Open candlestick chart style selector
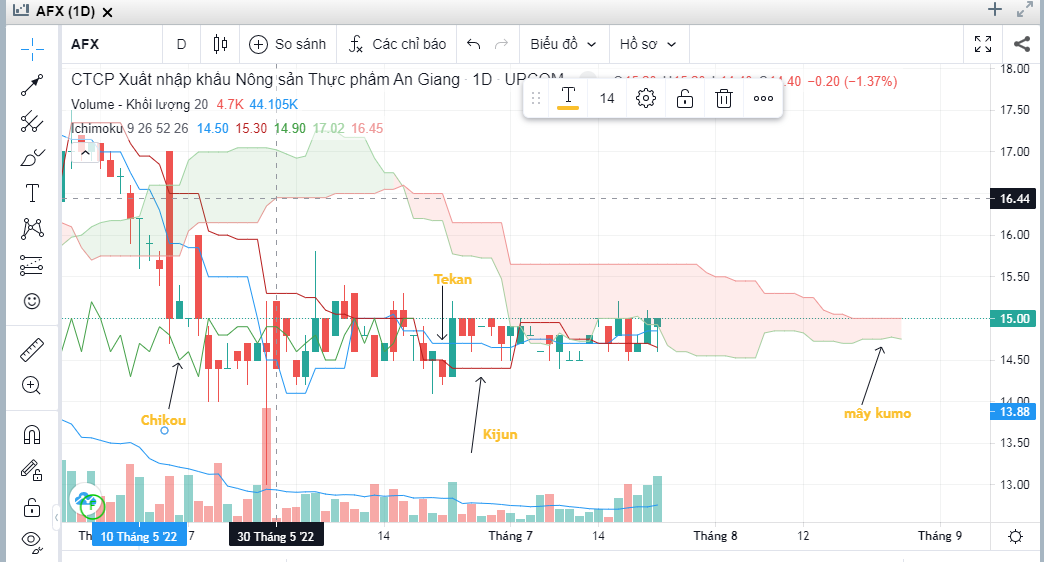 [220, 44]
